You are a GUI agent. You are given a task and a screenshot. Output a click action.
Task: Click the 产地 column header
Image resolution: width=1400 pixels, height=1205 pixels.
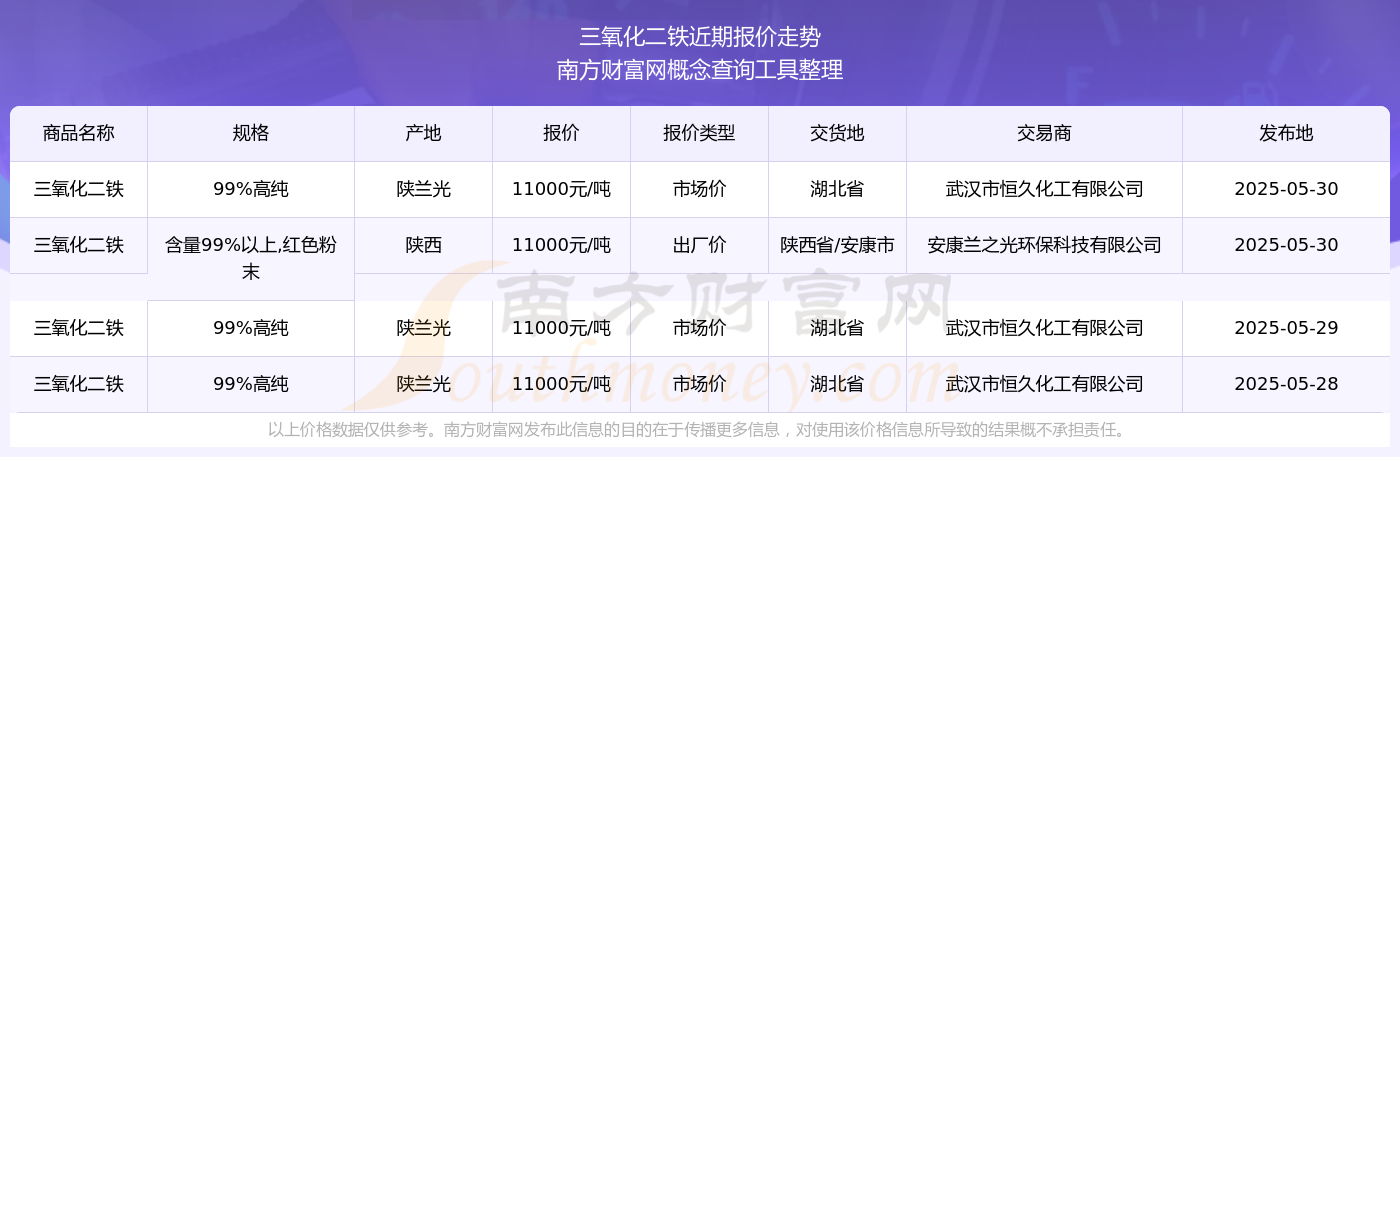pos(424,133)
